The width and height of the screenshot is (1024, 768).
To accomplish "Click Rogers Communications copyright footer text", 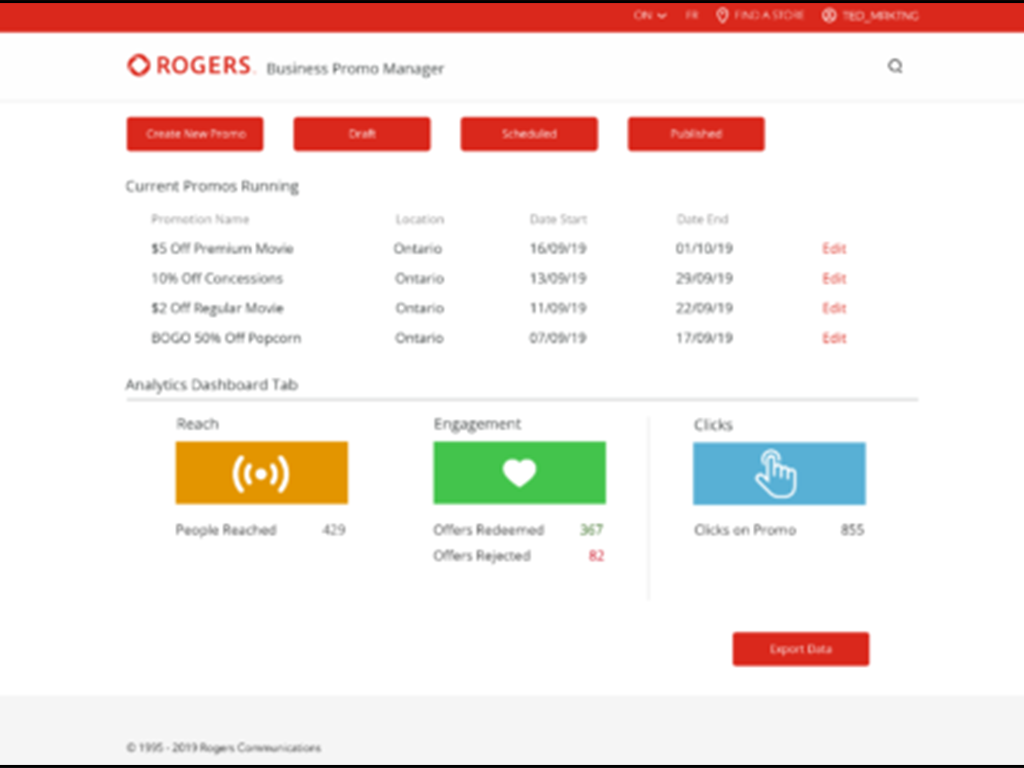I will click(x=223, y=748).
